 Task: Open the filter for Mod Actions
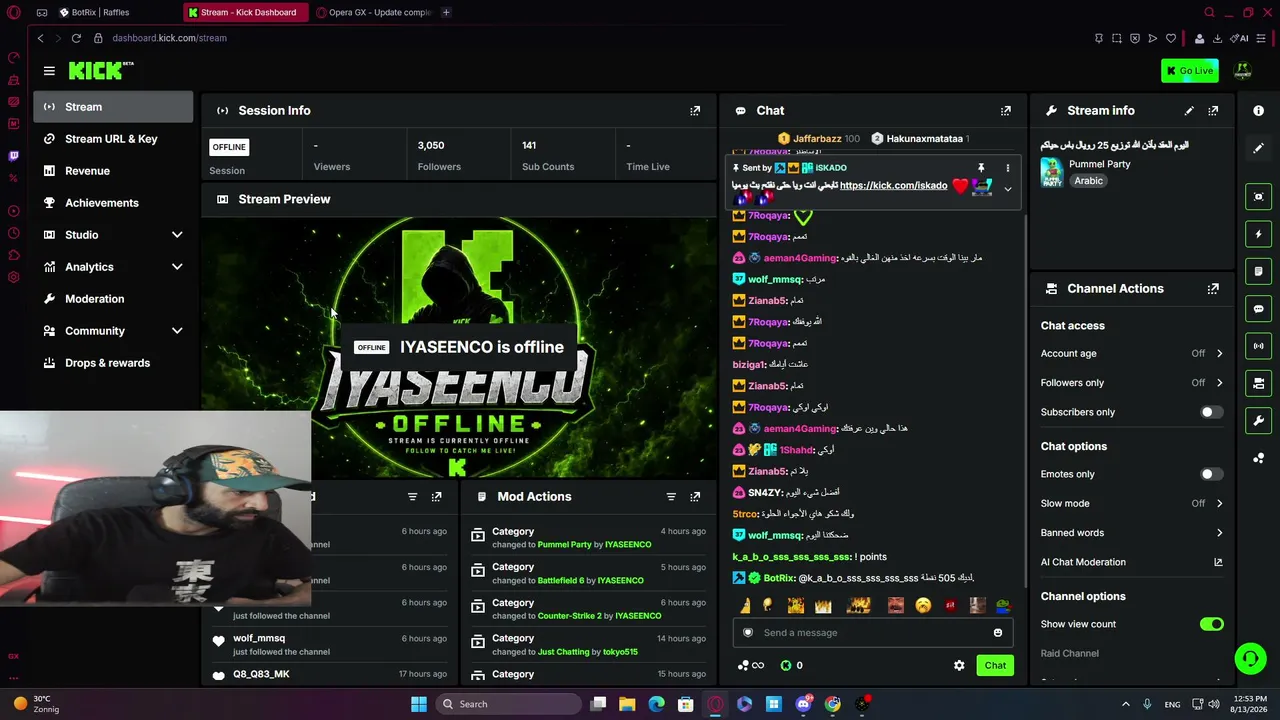pyautogui.click(x=671, y=497)
